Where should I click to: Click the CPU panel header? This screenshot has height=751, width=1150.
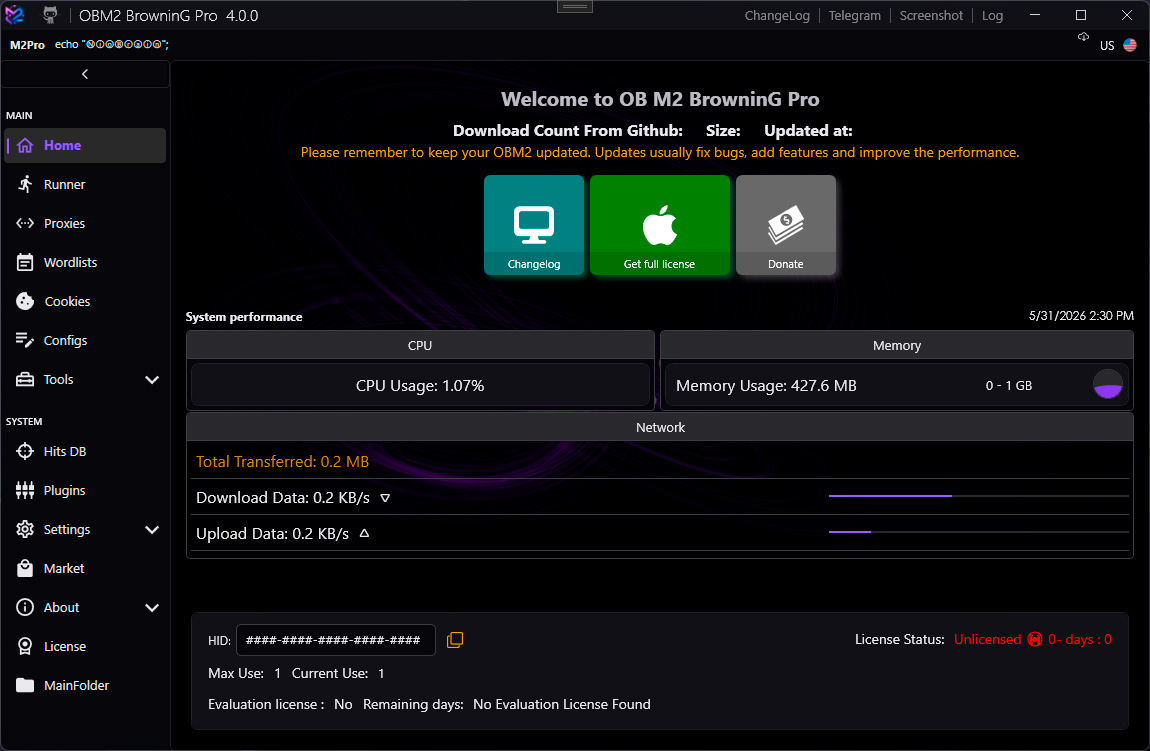click(x=420, y=345)
